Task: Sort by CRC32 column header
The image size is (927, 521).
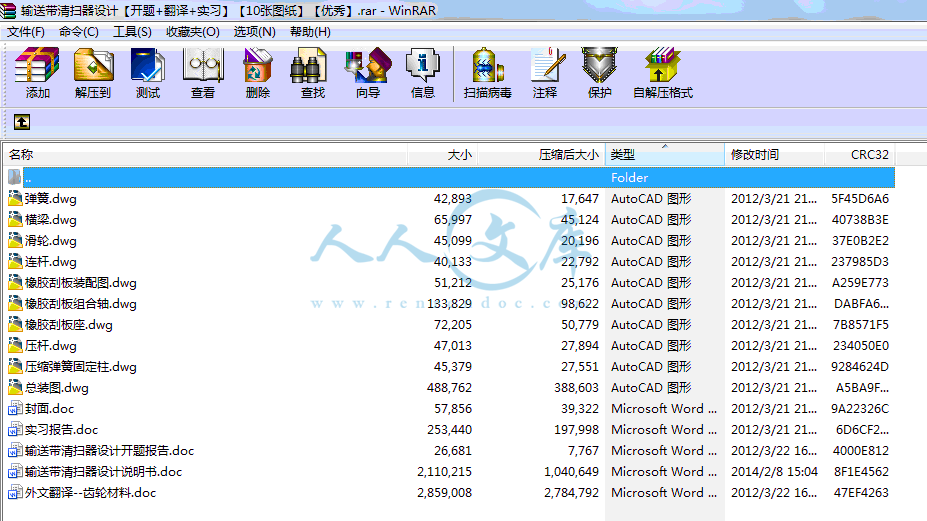Action: (x=860, y=155)
